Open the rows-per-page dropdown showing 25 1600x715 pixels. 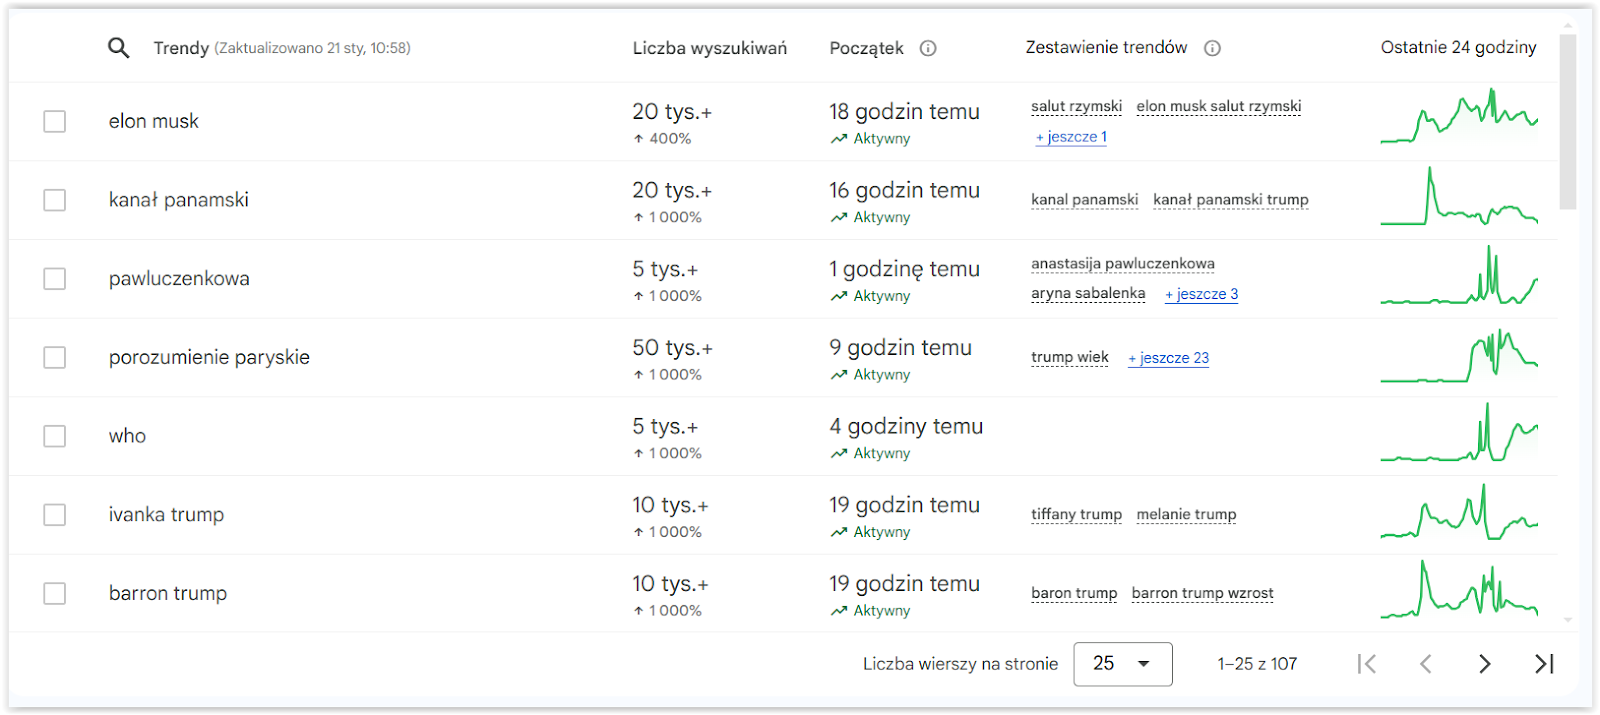[1122, 664]
